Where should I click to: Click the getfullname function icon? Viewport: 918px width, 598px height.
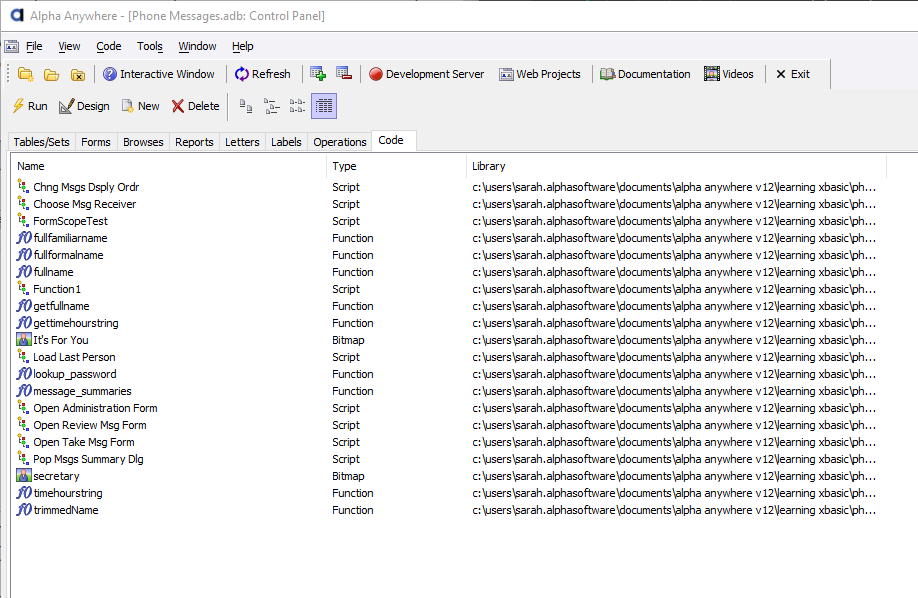tap(24, 306)
